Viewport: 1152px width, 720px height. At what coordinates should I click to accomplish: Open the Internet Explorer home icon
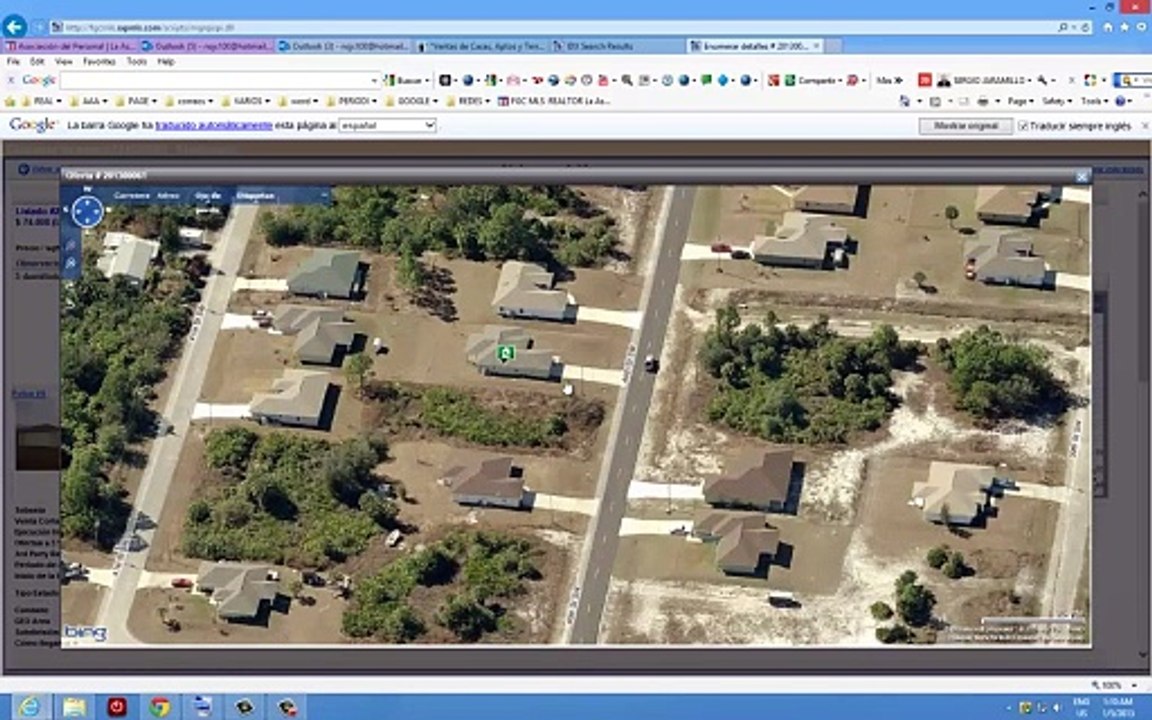point(1107,27)
